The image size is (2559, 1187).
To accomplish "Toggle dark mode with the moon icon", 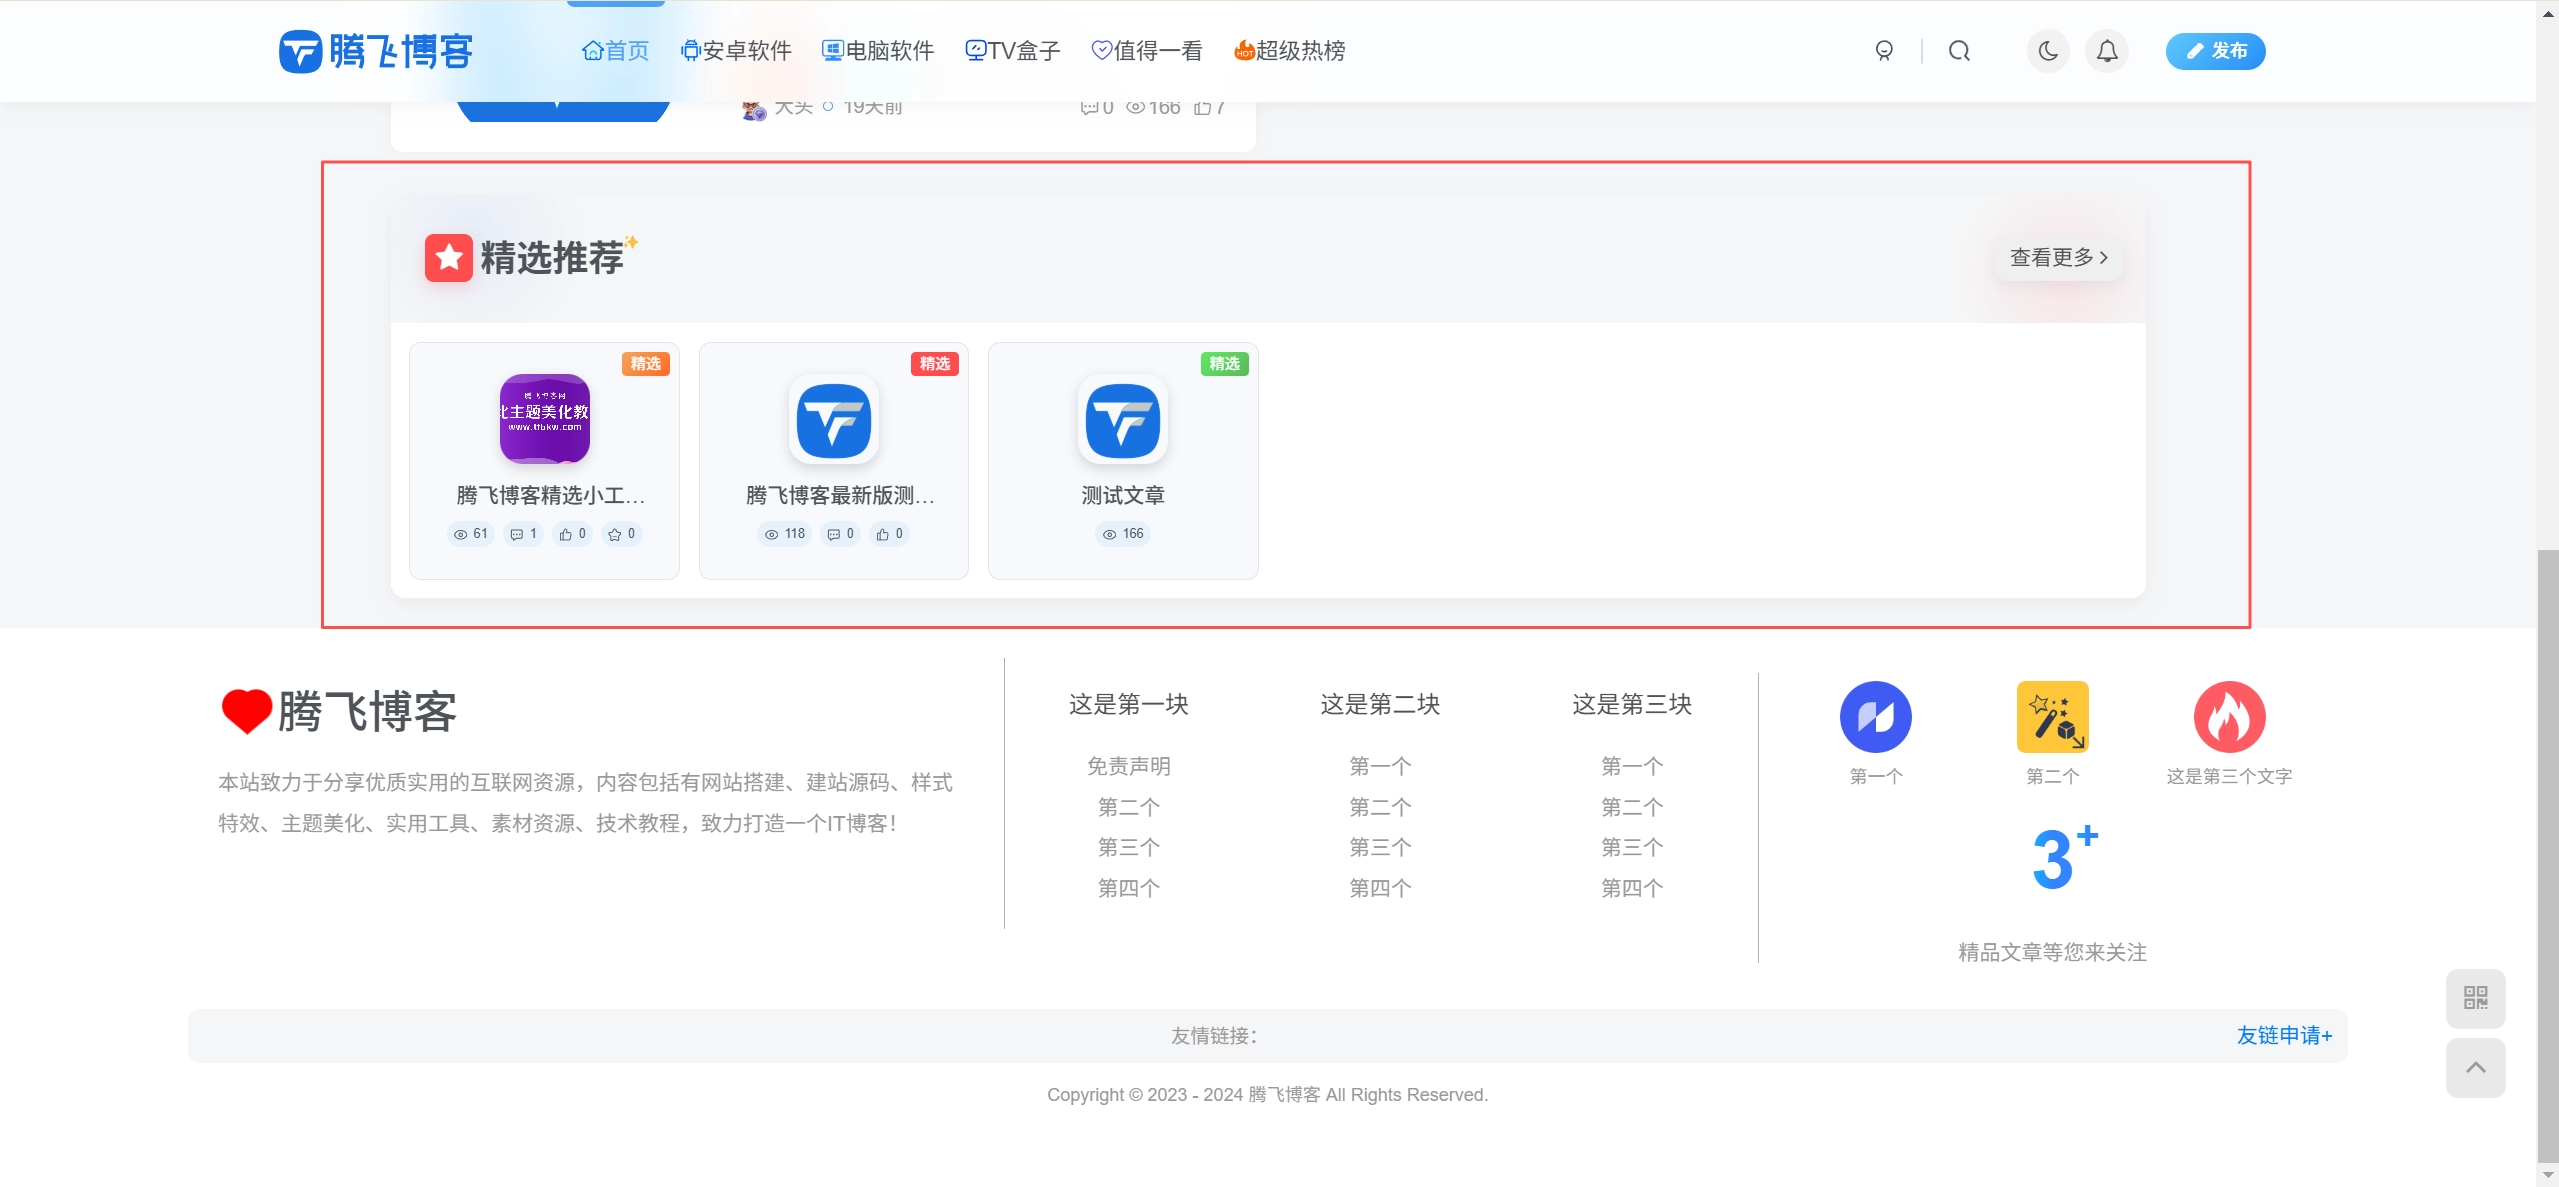I will (x=2047, y=51).
